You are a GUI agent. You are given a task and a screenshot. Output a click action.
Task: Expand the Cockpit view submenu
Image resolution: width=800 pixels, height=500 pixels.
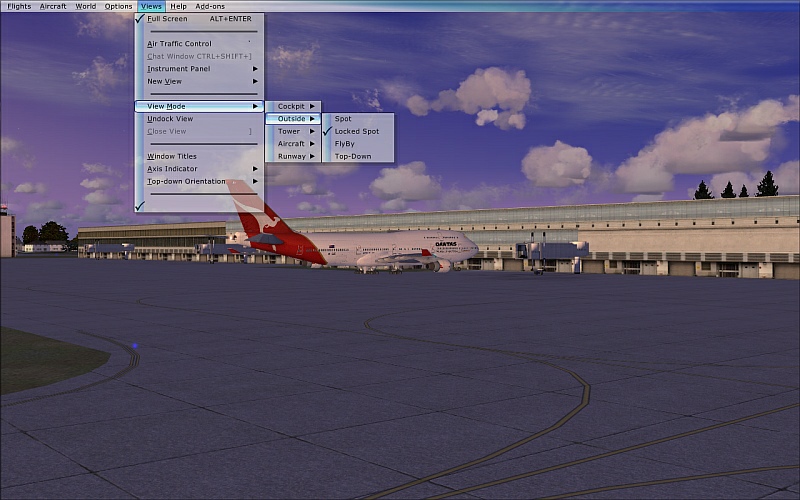[293, 106]
